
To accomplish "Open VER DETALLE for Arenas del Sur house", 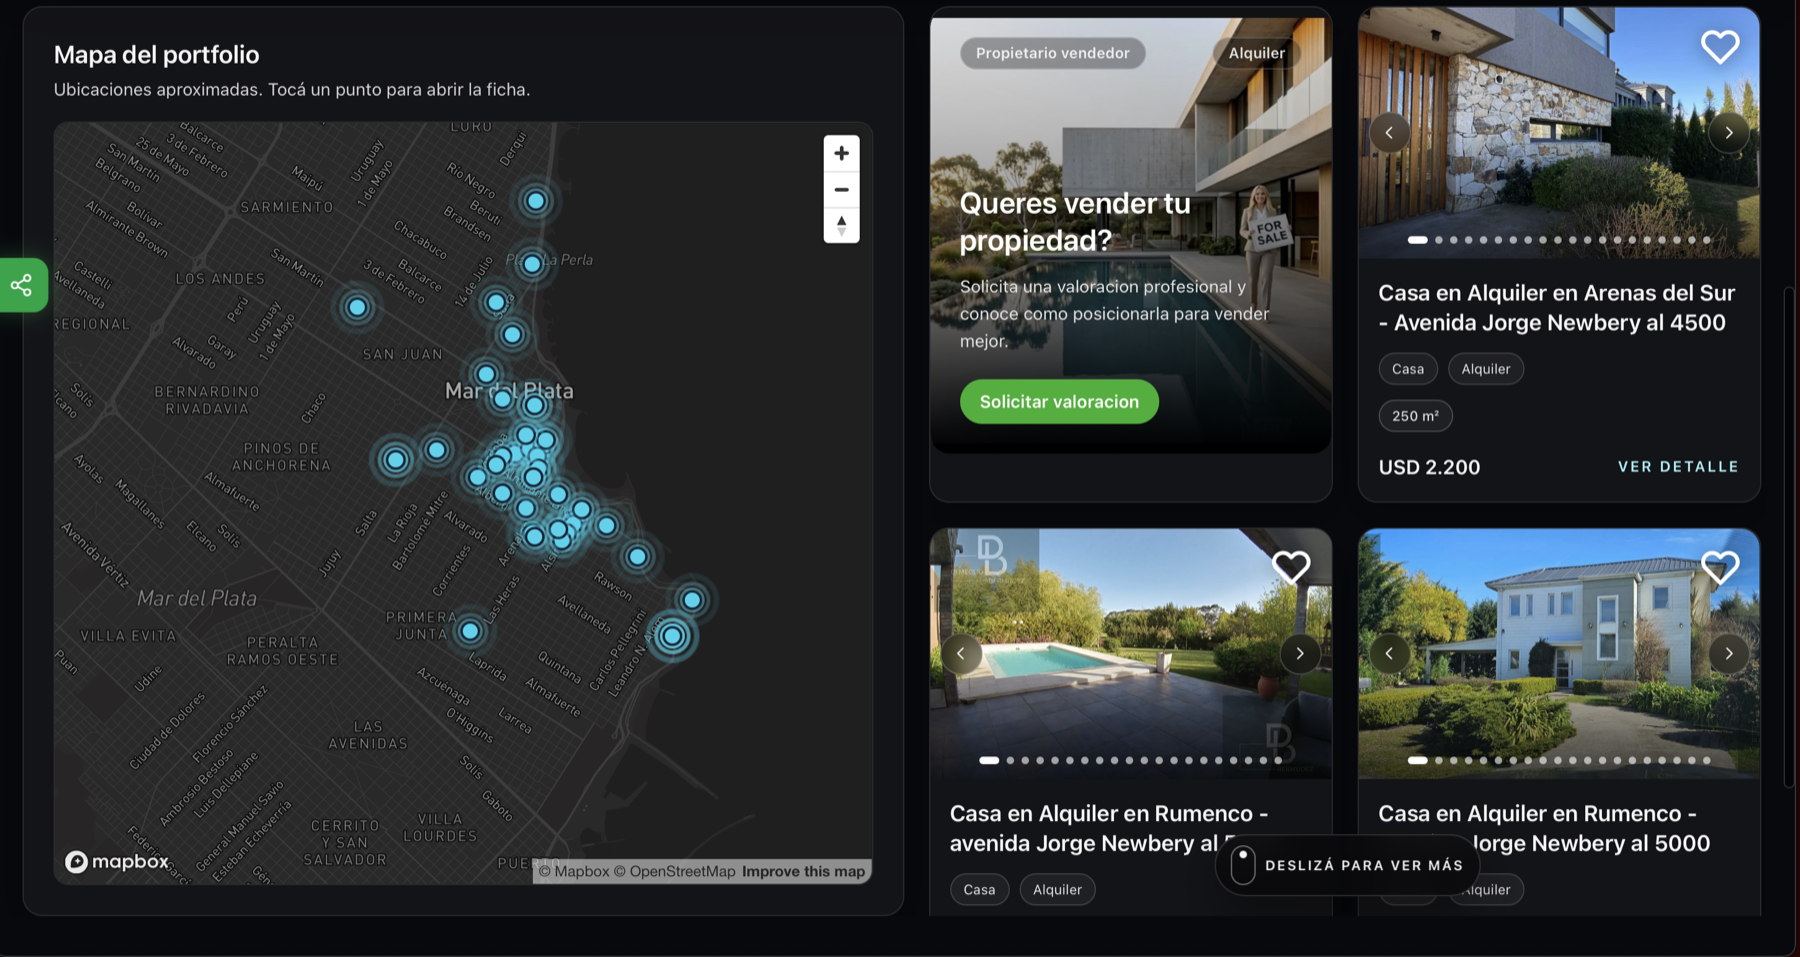I will pos(1678,467).
